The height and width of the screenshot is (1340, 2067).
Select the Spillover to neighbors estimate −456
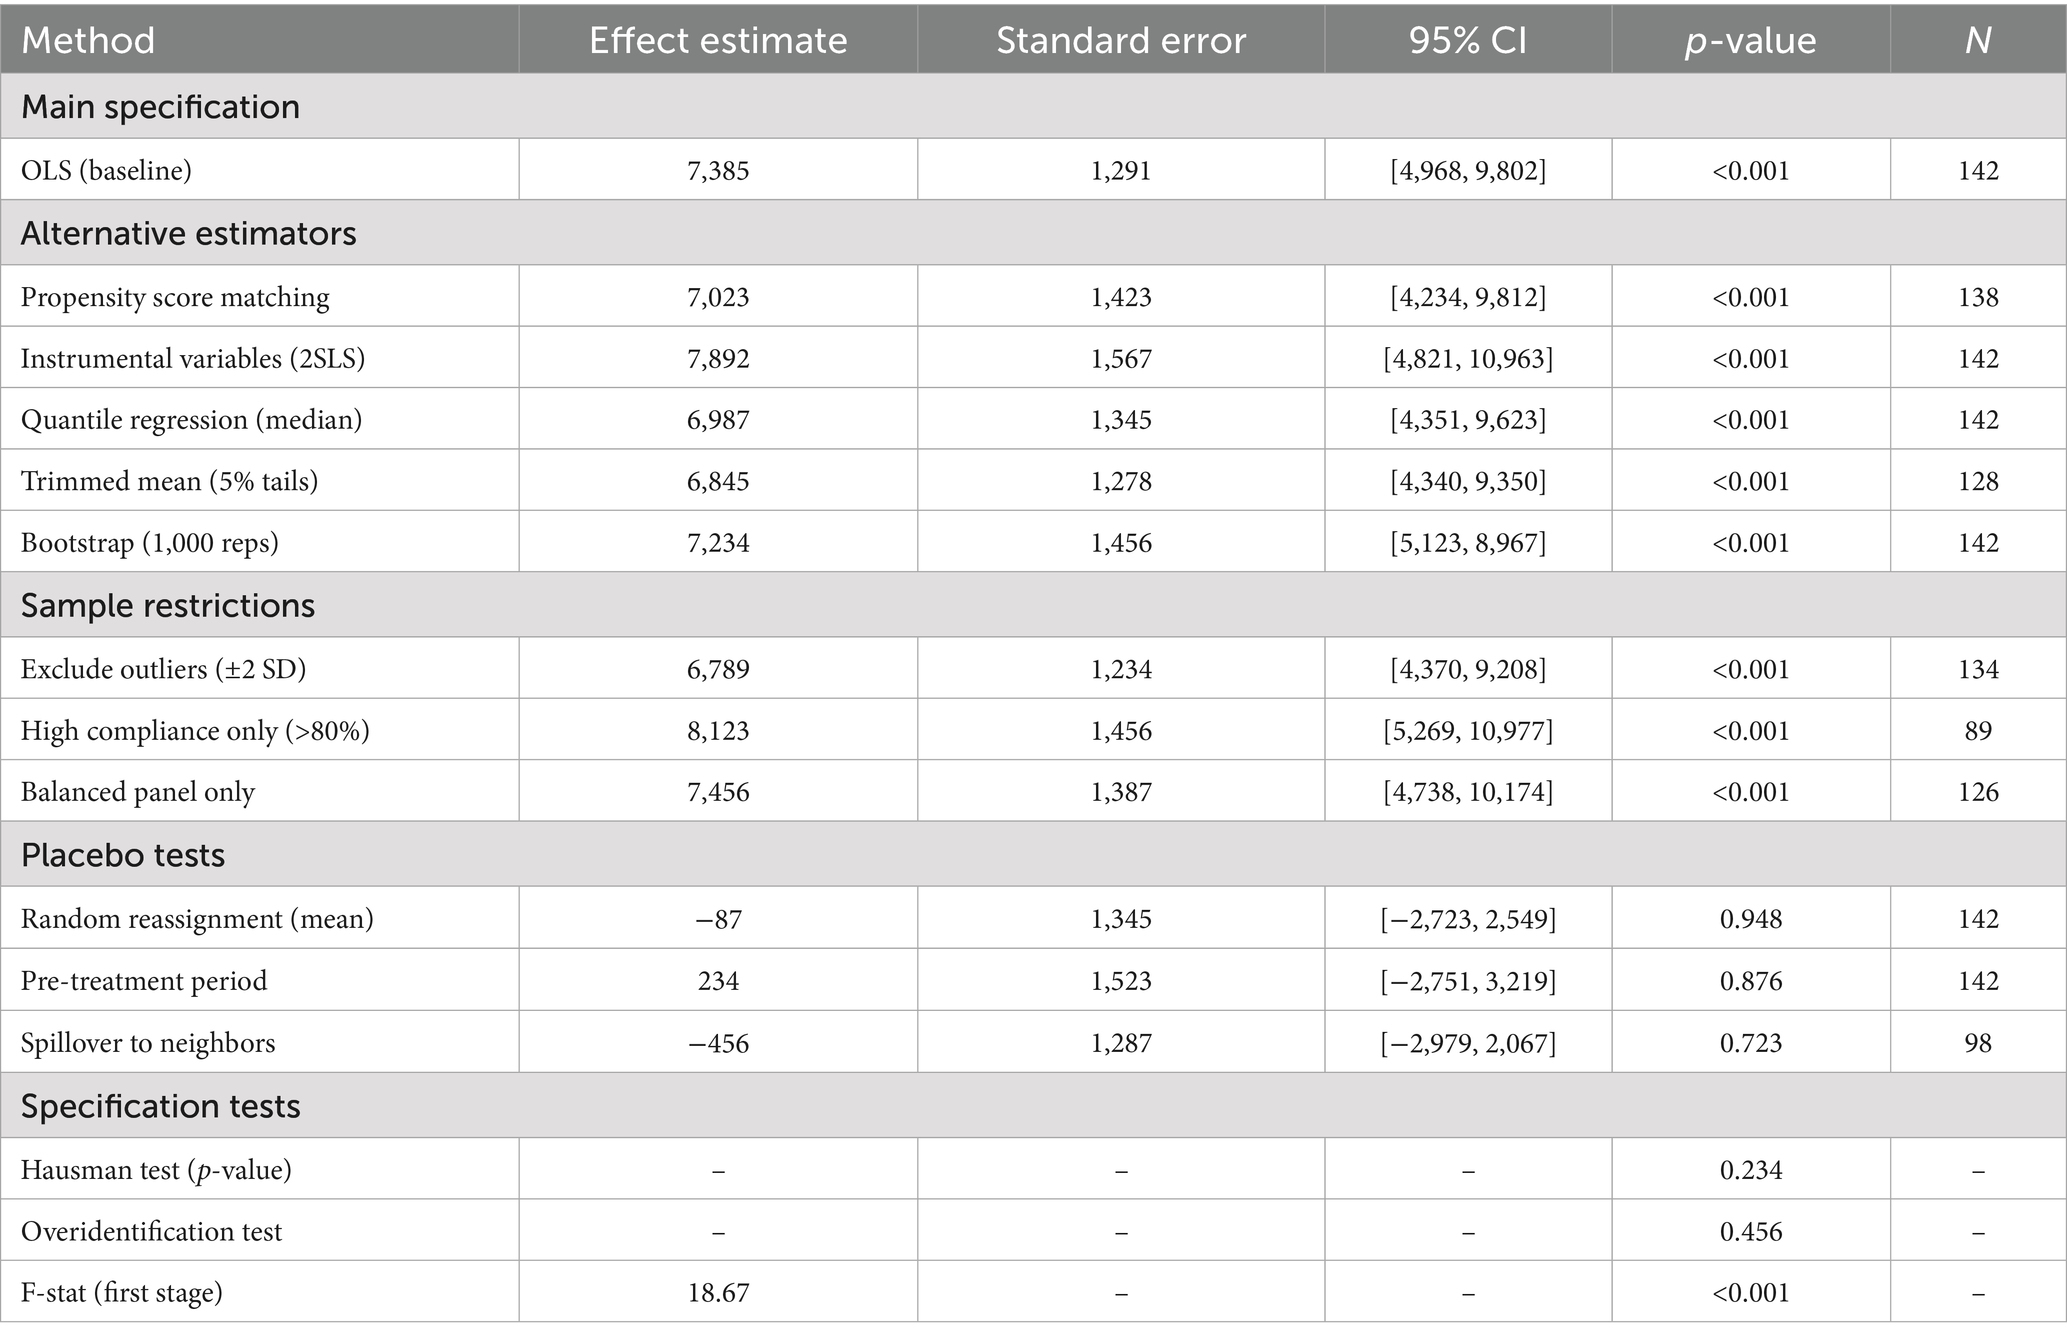(718, 1043)
